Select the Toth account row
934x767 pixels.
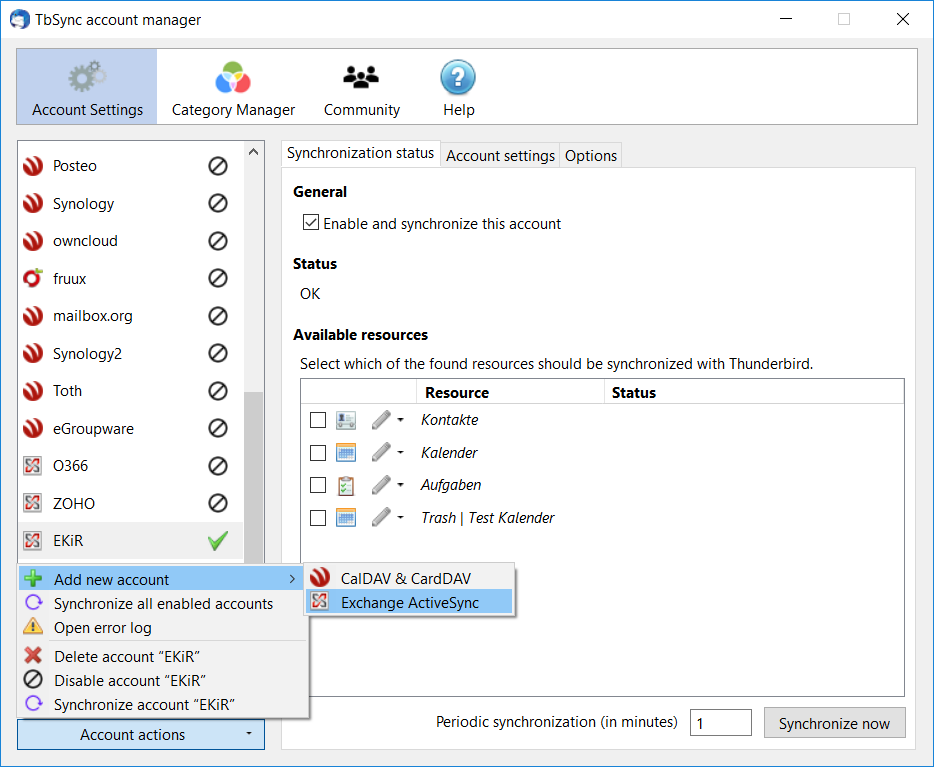131,391
